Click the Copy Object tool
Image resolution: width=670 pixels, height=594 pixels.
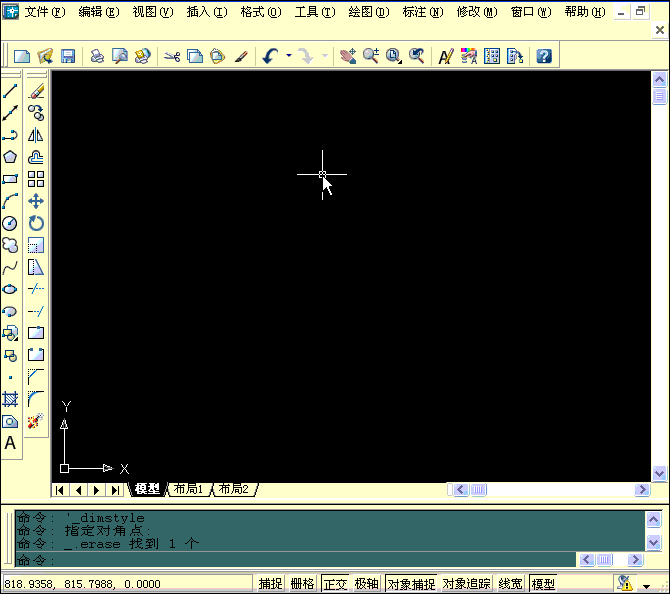pyautogui.click(x=36, y=113)
